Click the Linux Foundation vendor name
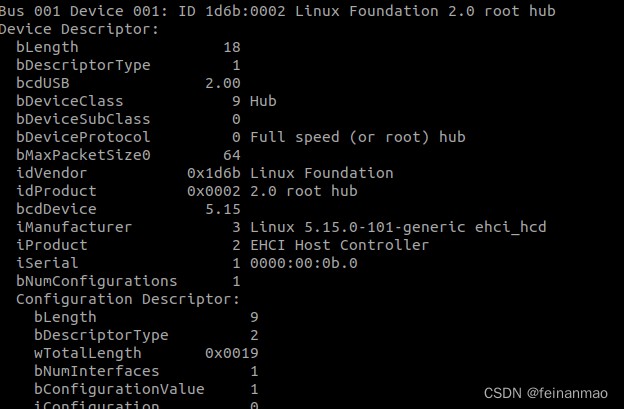Image resolution: width=624 pixels, height=409 pixels. point(322,173)
